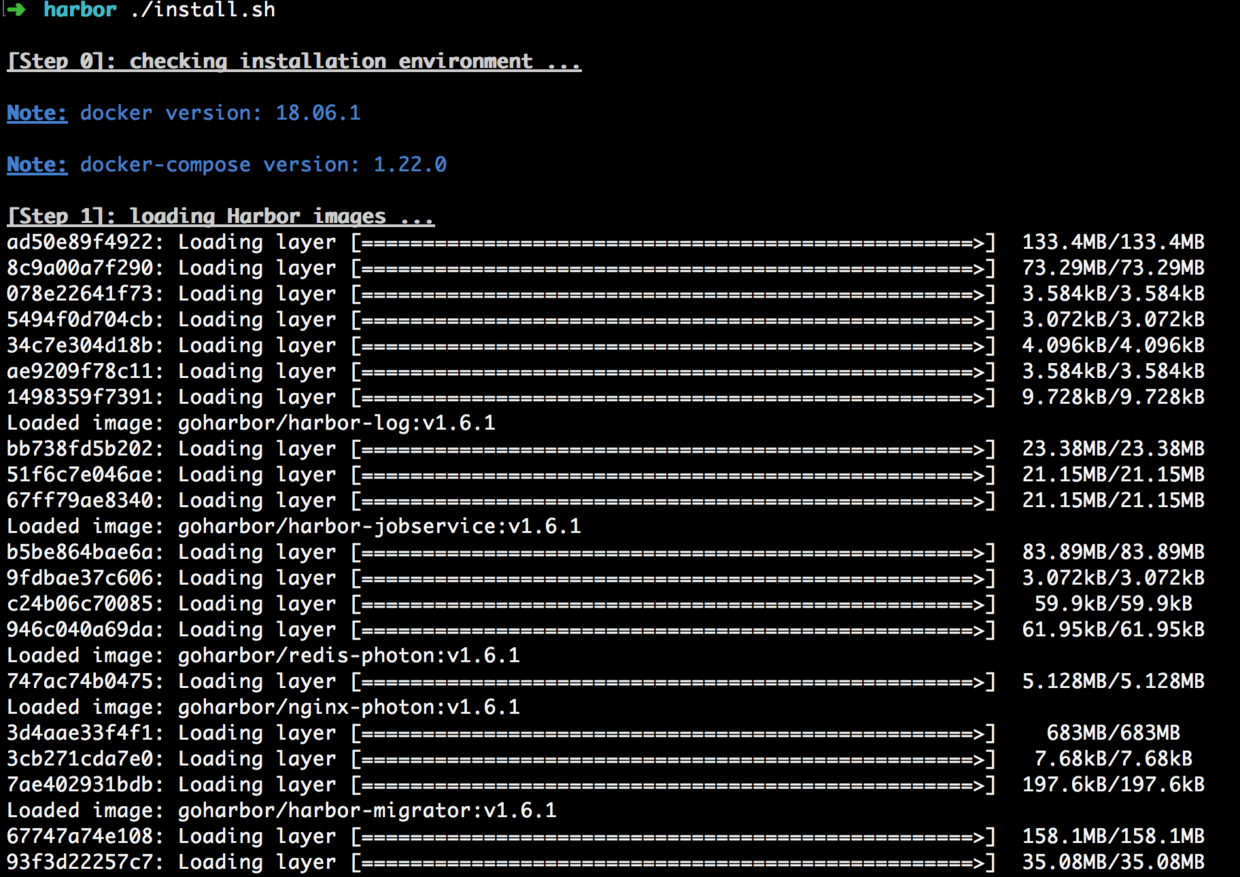1240x877 pixels.
Task: Click layer ID ad50e89f4922
Action: pos(80,242)
